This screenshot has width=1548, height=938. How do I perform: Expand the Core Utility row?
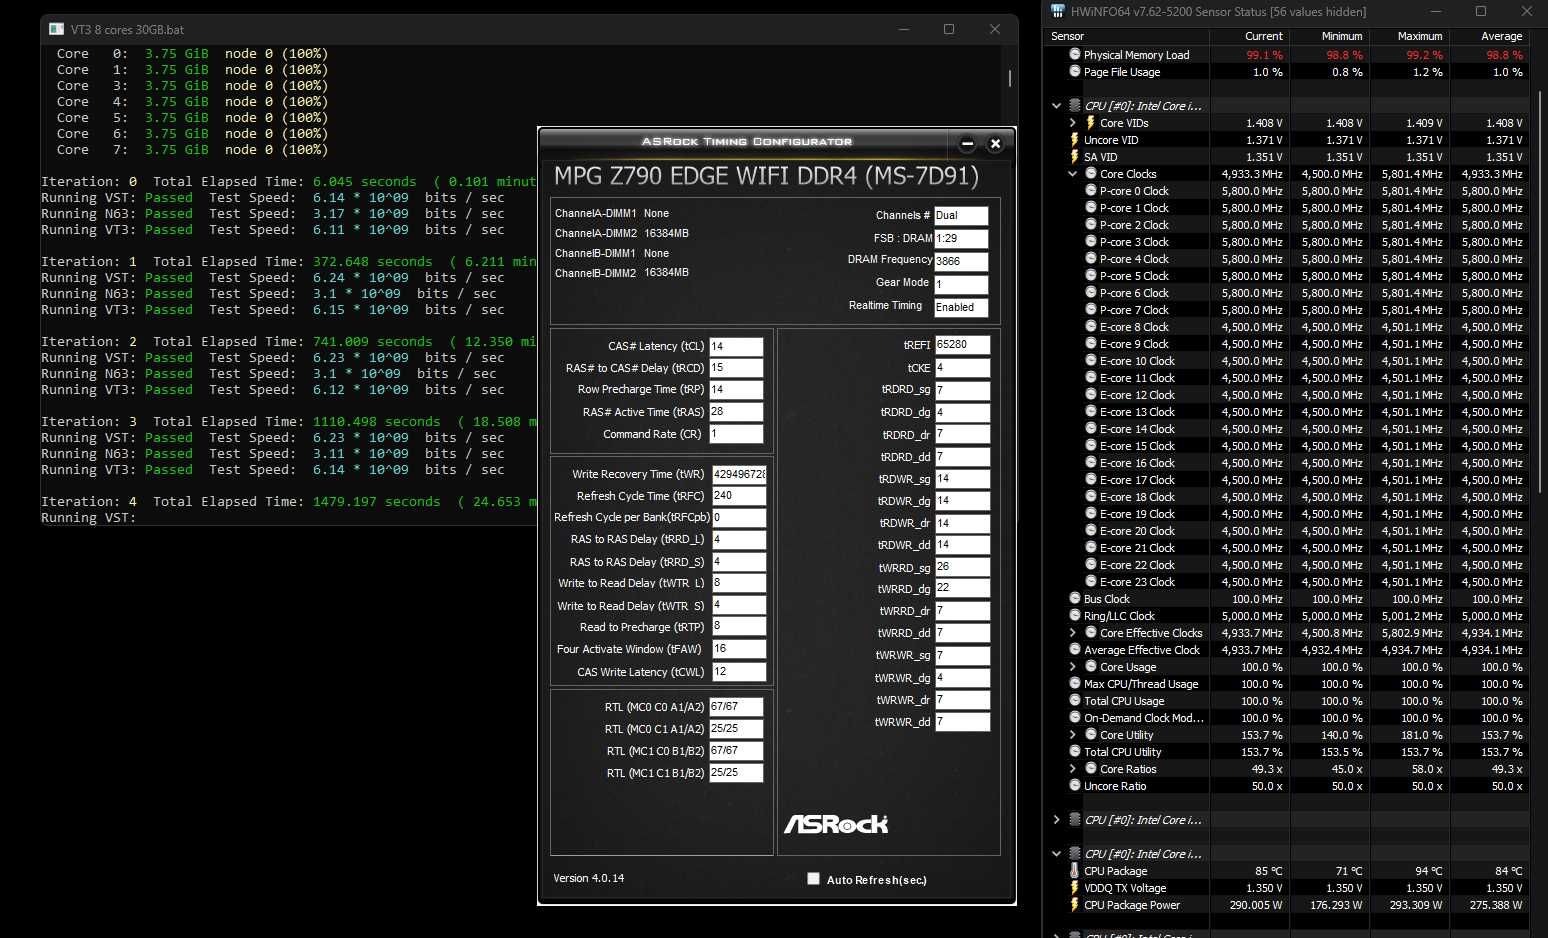[x=1073, y=734]
